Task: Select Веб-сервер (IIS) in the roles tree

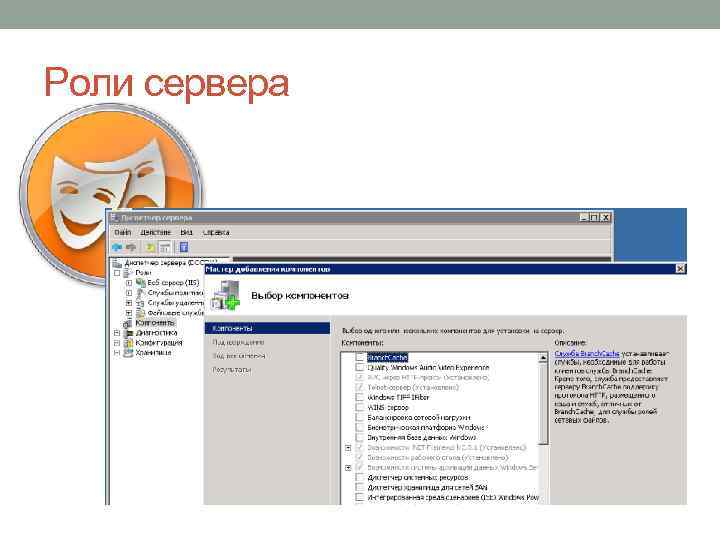Action: click(174, 283)
